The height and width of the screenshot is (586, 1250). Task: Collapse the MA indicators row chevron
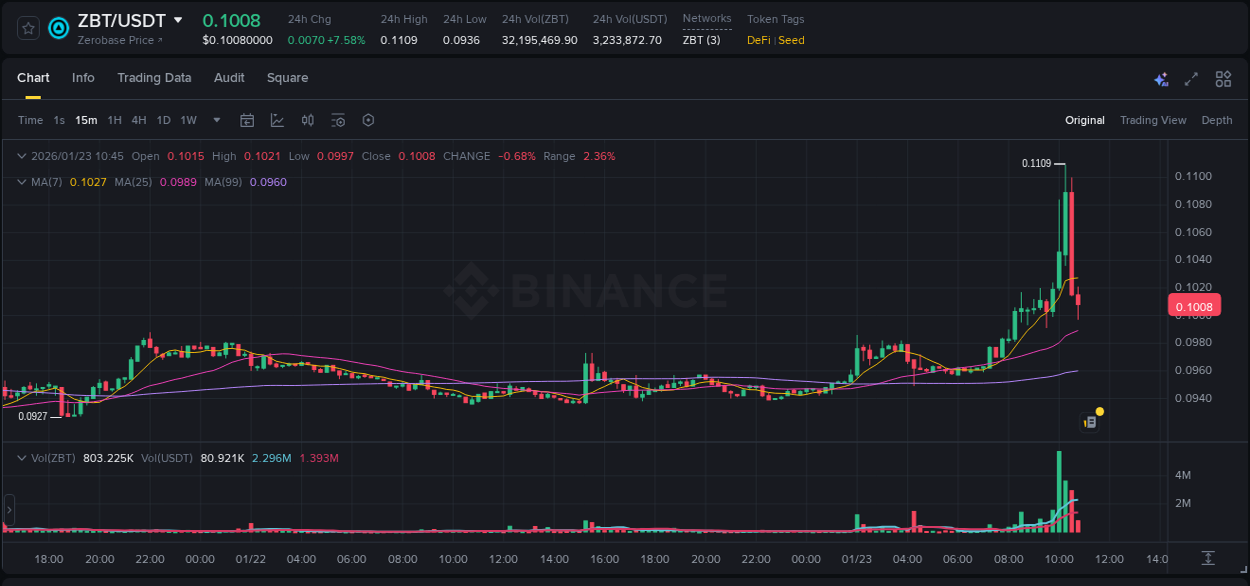click(x=21, y=182)
